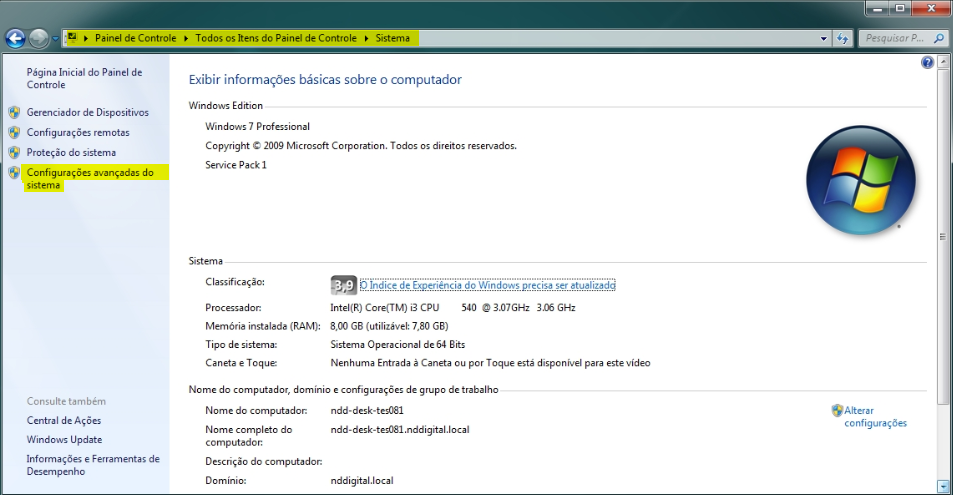
Task: Click the Windows 7 logo orb
Action: point(861,181)
